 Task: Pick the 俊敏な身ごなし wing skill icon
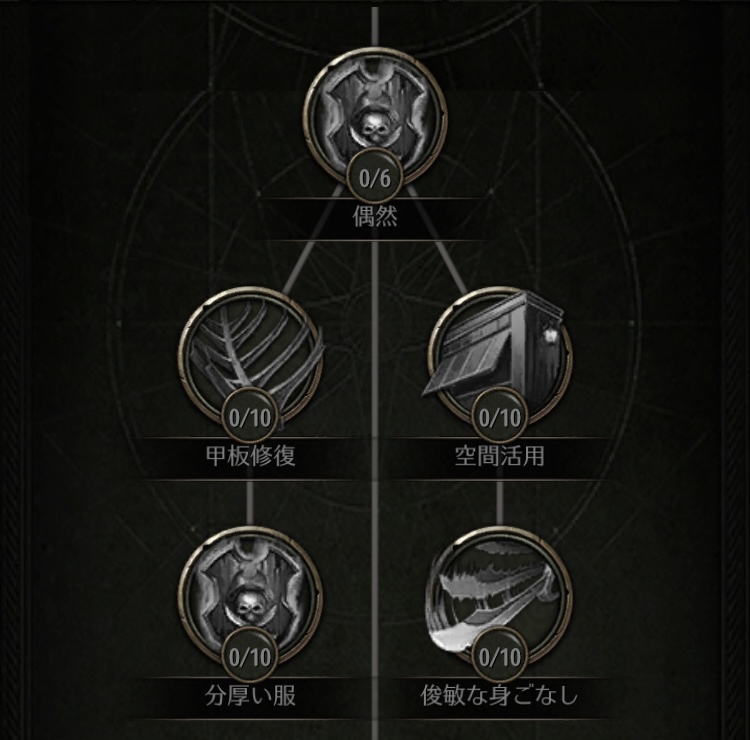500,598
